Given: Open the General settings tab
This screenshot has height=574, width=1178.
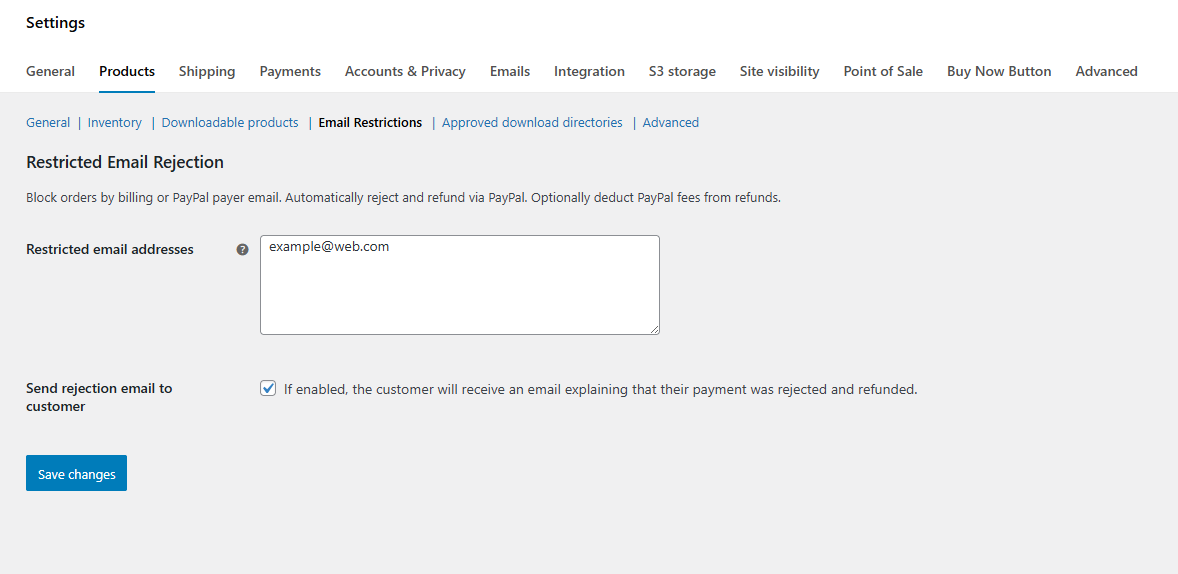Looking at the screenshot, I should (x=50, y=71).
